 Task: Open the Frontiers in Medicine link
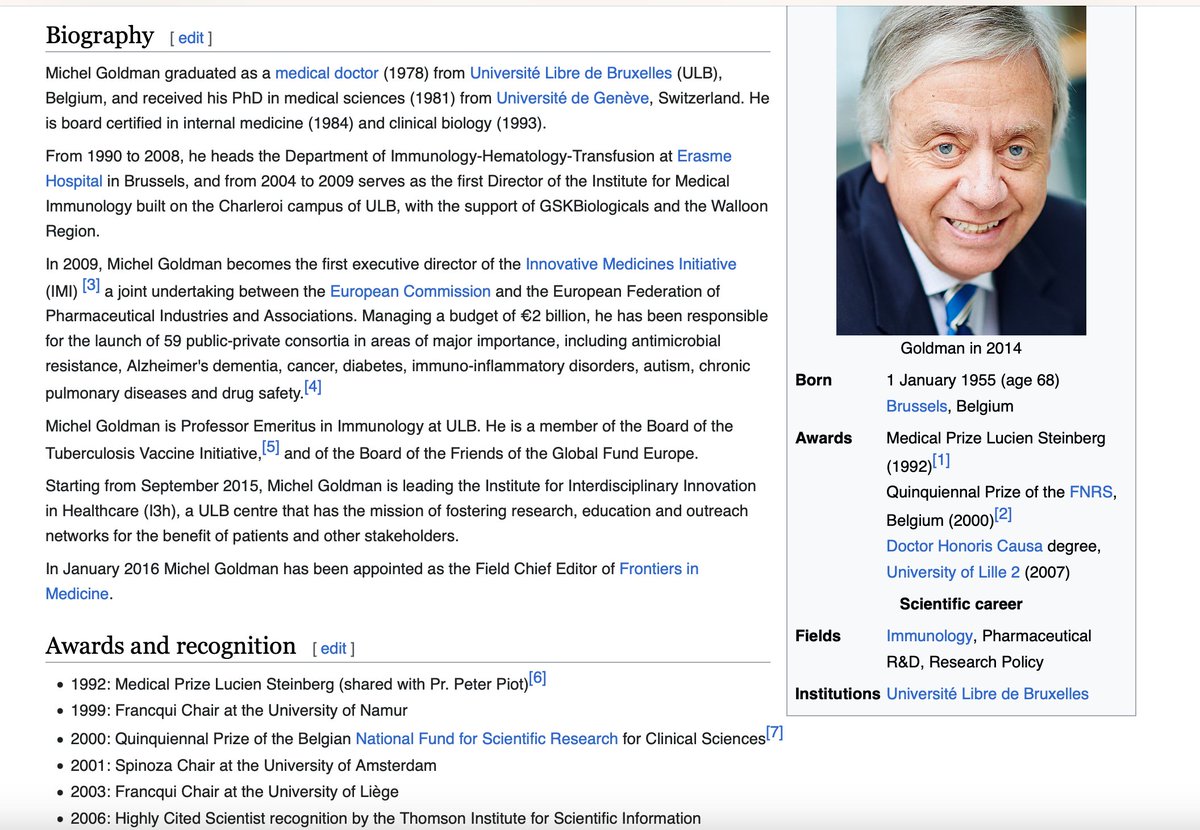658,569
